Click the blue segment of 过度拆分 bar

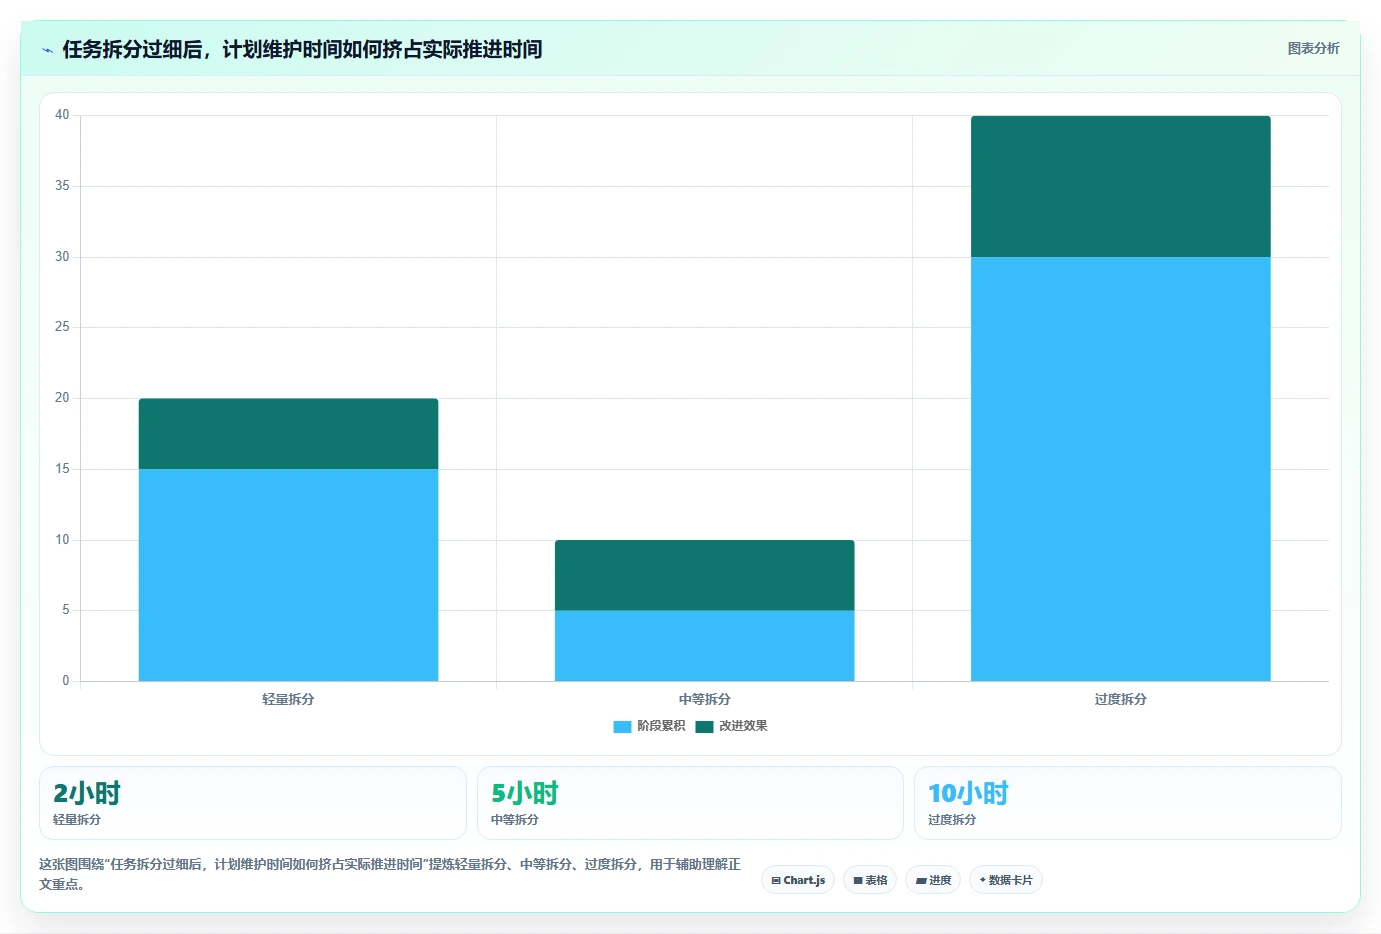[1120, 469]
